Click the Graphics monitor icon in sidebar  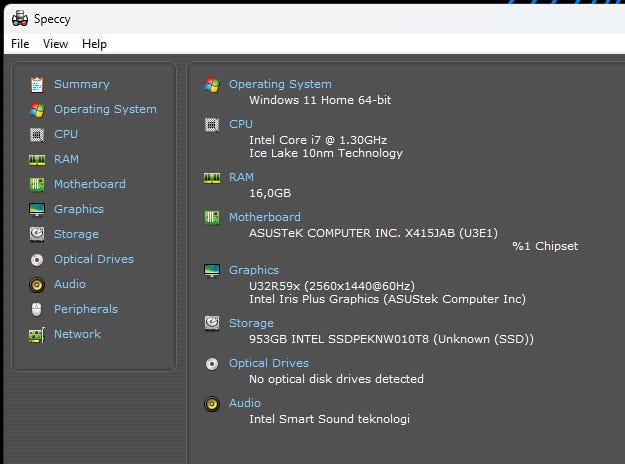pyautogui.click(x=37, y=209)
